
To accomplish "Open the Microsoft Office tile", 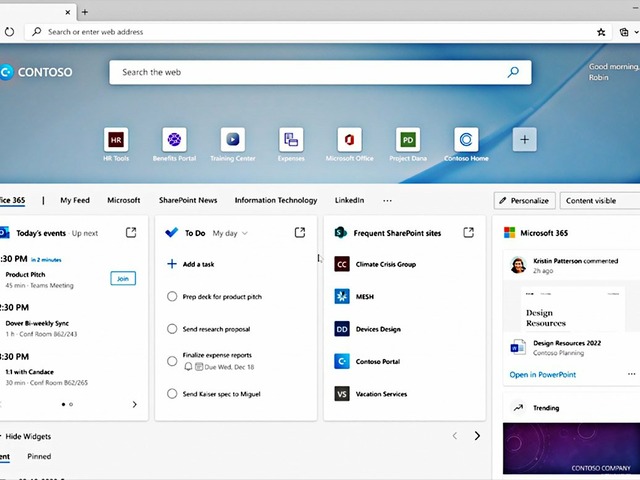I will (349, 140).
